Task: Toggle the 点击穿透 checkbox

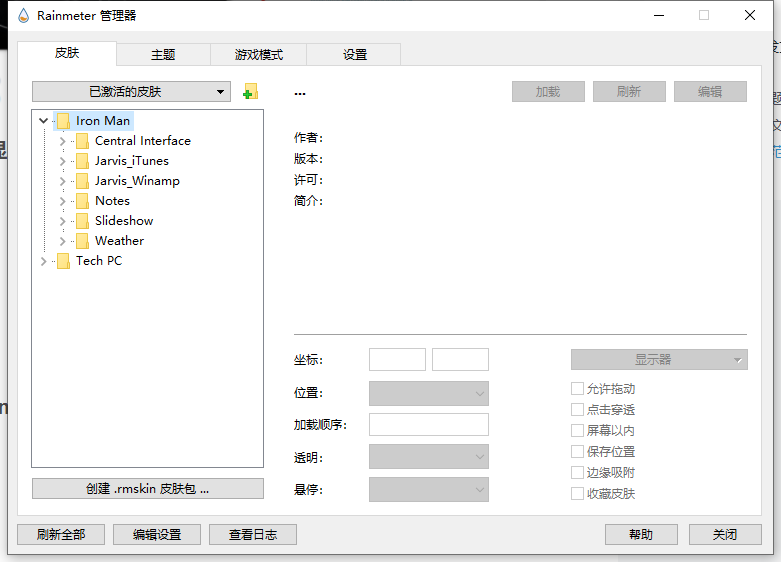Action: (577, 410)
